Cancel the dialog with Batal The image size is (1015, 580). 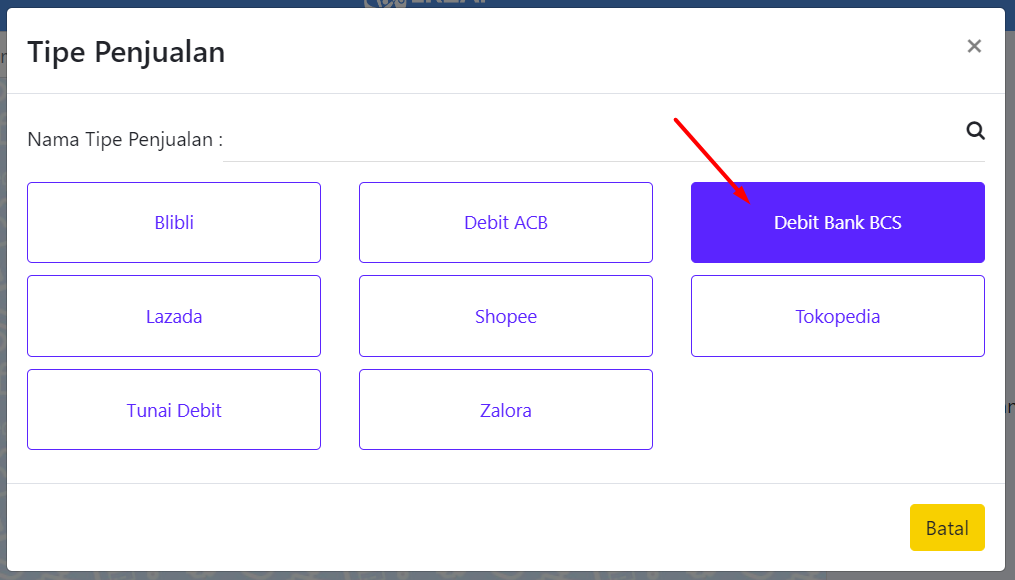(947, 528)
